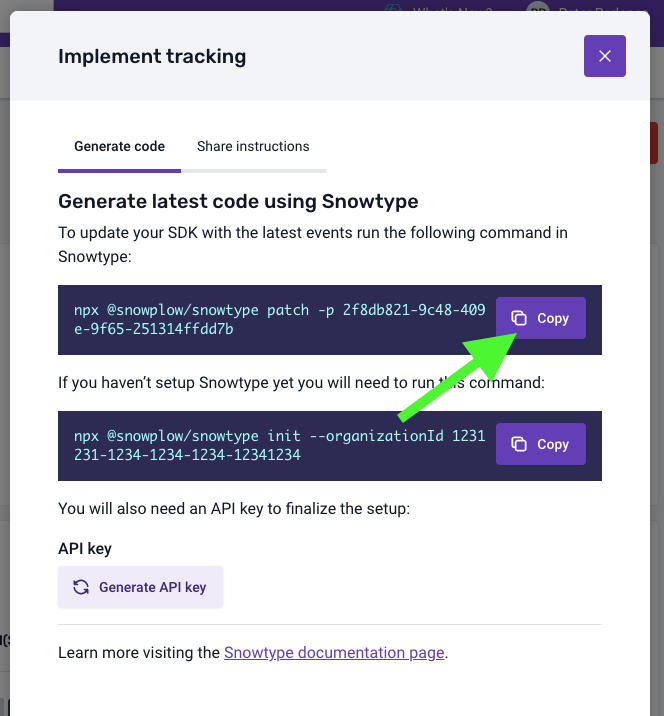Click the copy icon beside init command
Viewport: 664px width, 716px height.
pos(519,444)
